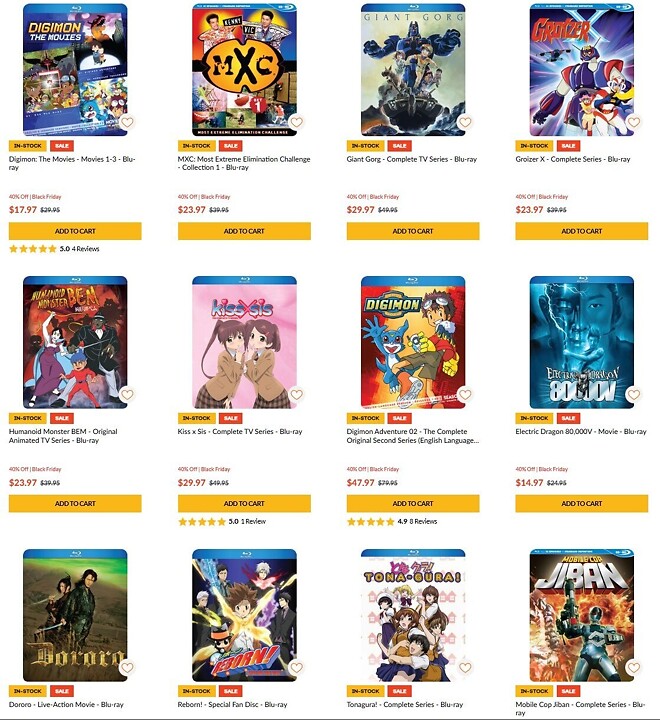Toggle wishlist heart on MXC cover
Viewport: 660px width, 720px height.
tap(297, 122)
